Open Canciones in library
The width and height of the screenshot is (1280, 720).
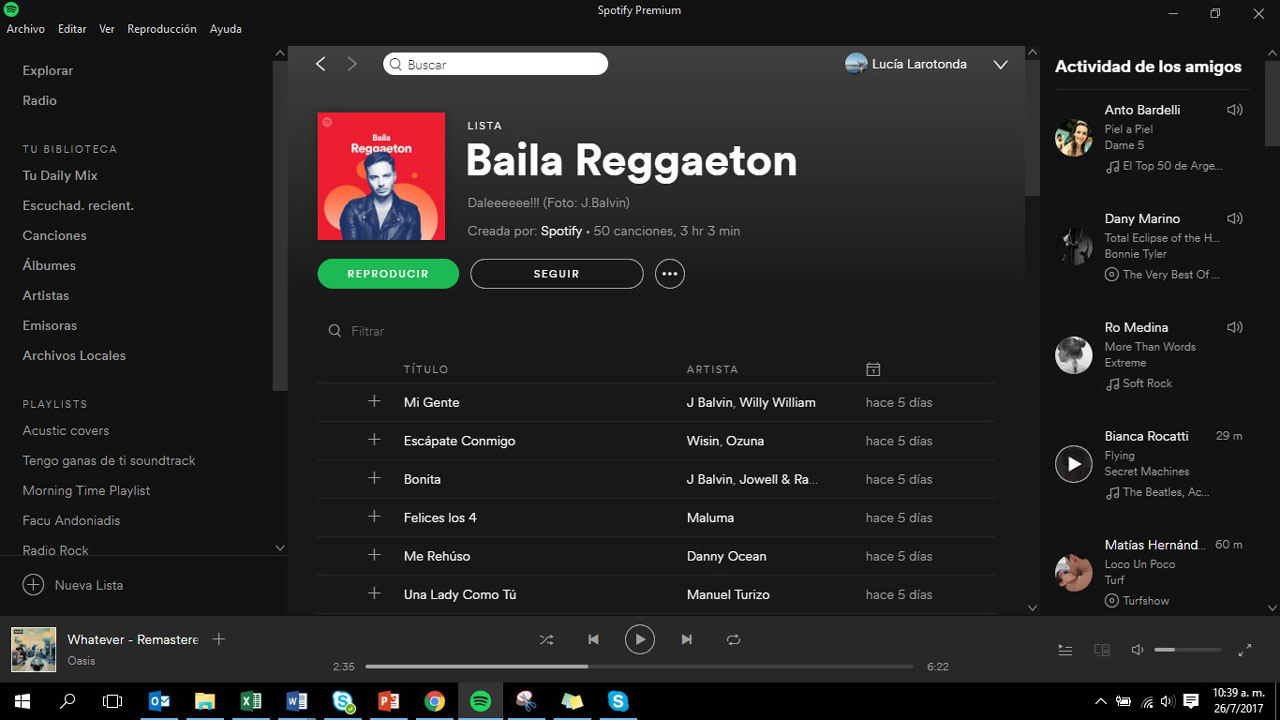pyautogui.click(x=55, y=235)
